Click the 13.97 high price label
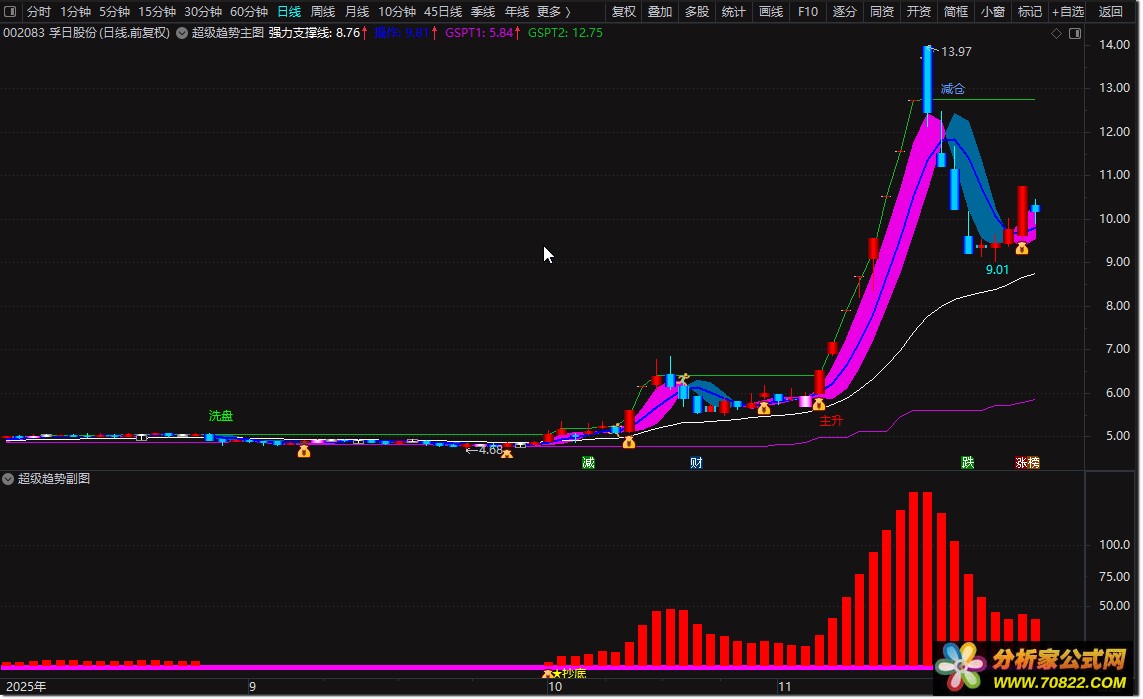This screenshot has height=699, width=1143. (x=956, y=52)
